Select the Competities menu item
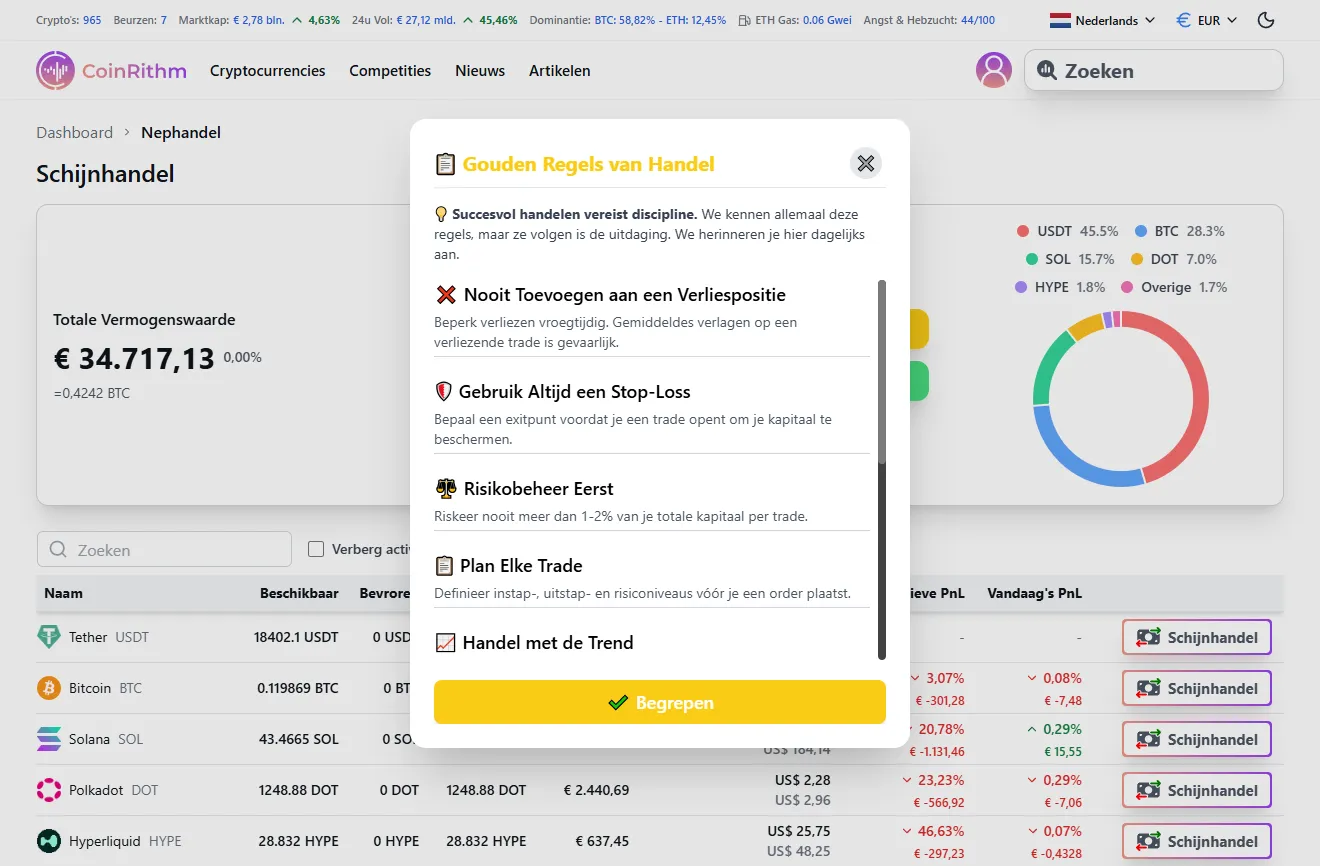 click(x=389, y=70)
